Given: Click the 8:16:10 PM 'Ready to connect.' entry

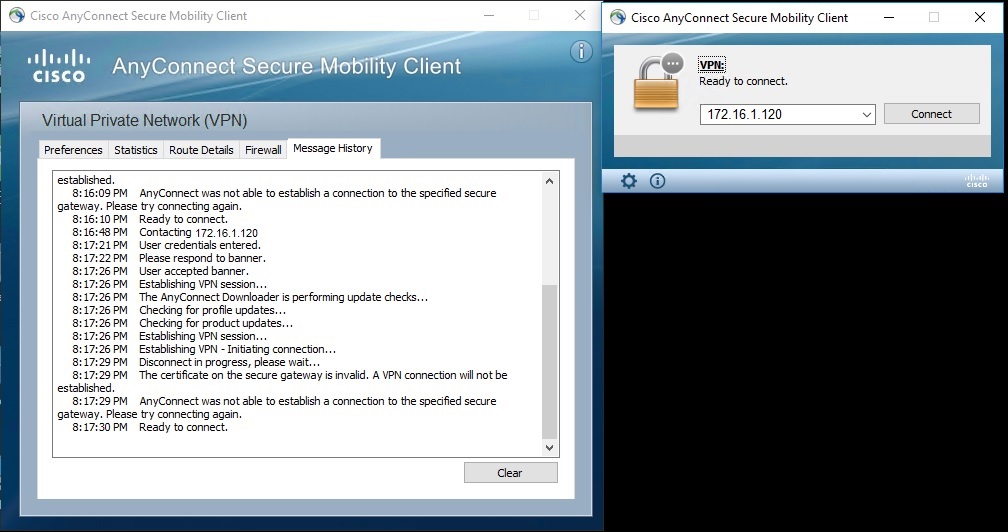Looking at the screenshot, I should (x=150, y=219).
